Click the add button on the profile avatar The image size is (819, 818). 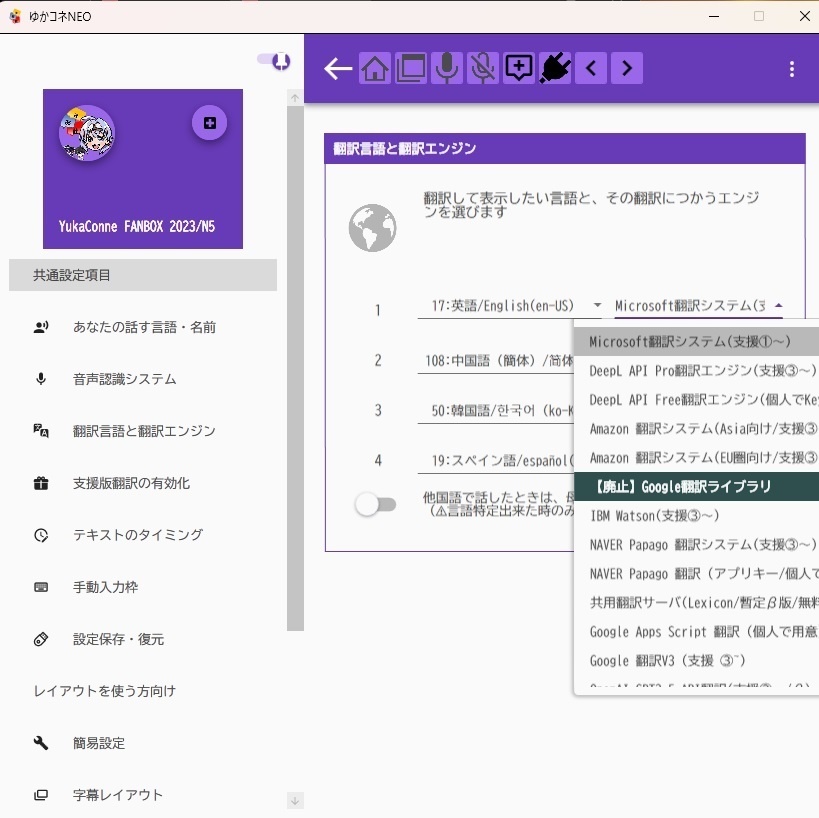coord(210,122)
